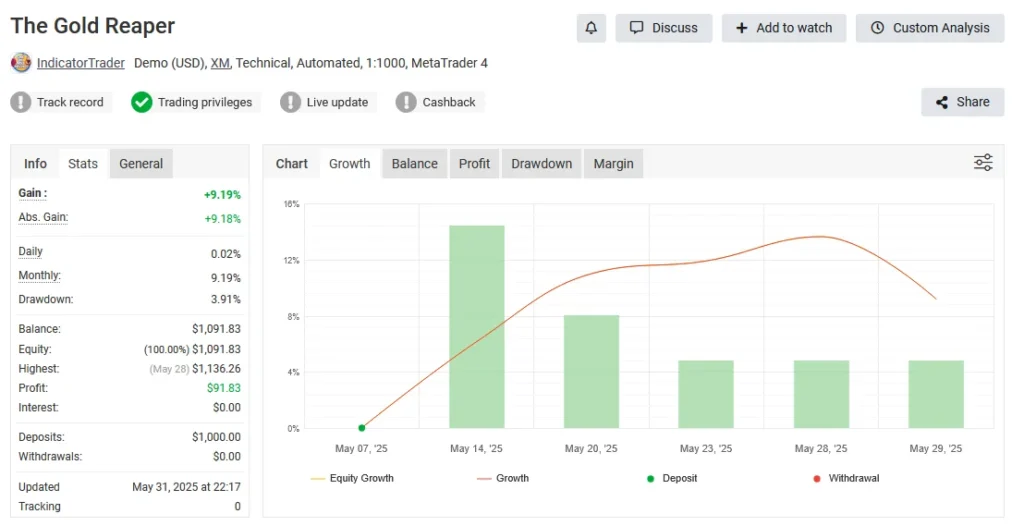
Task: Click the Gain label with dotted underline
Action: click(x=33, y=193)
